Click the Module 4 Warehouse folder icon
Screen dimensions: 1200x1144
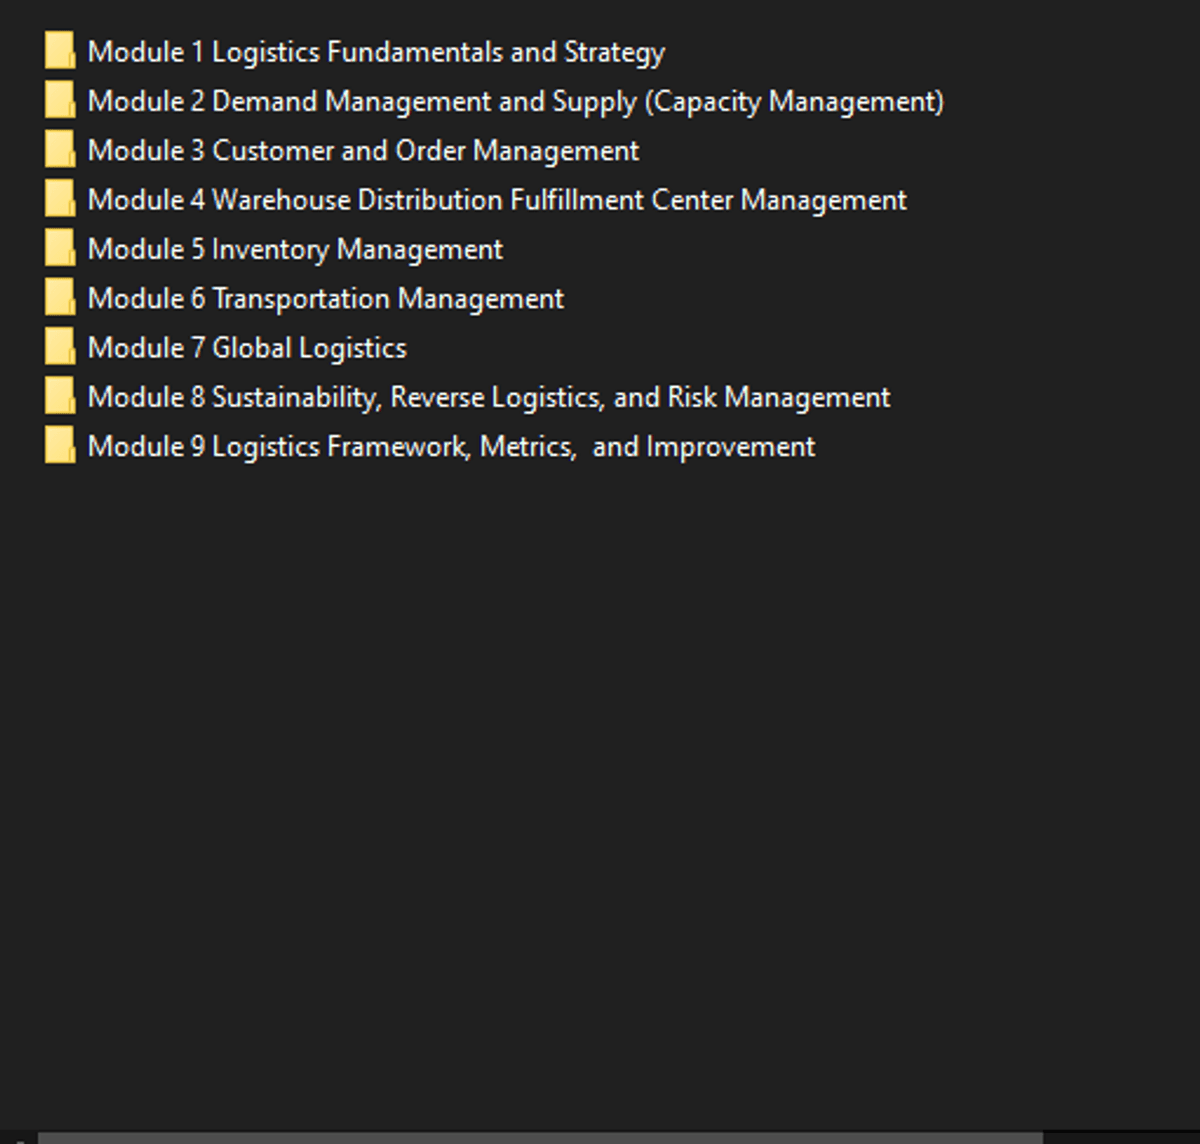click(x=60, y=199)
